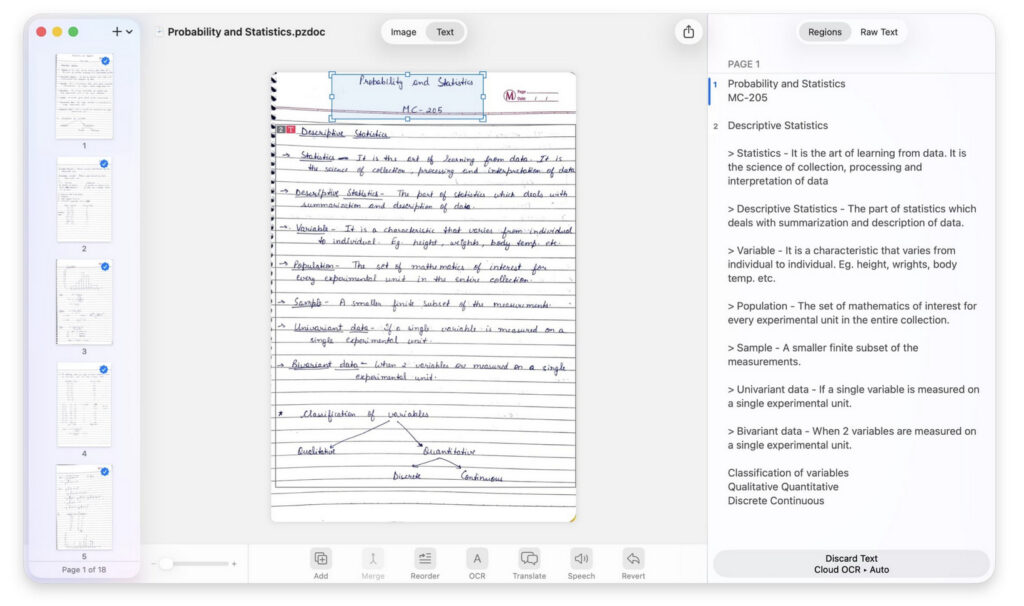
Task: Click the Revert icon
Action: pos(632,559)
